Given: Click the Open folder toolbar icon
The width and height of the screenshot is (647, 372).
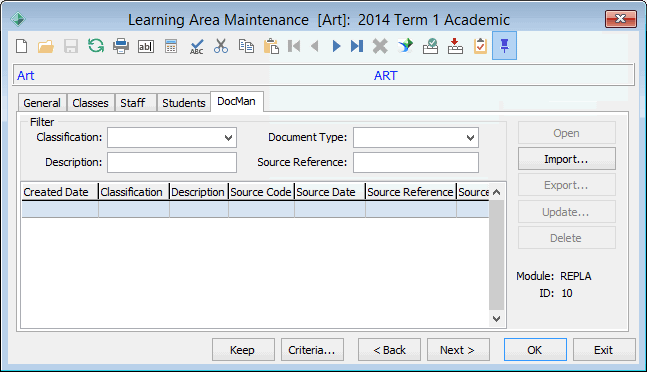Looking at the screenshot, I should 46,46.
